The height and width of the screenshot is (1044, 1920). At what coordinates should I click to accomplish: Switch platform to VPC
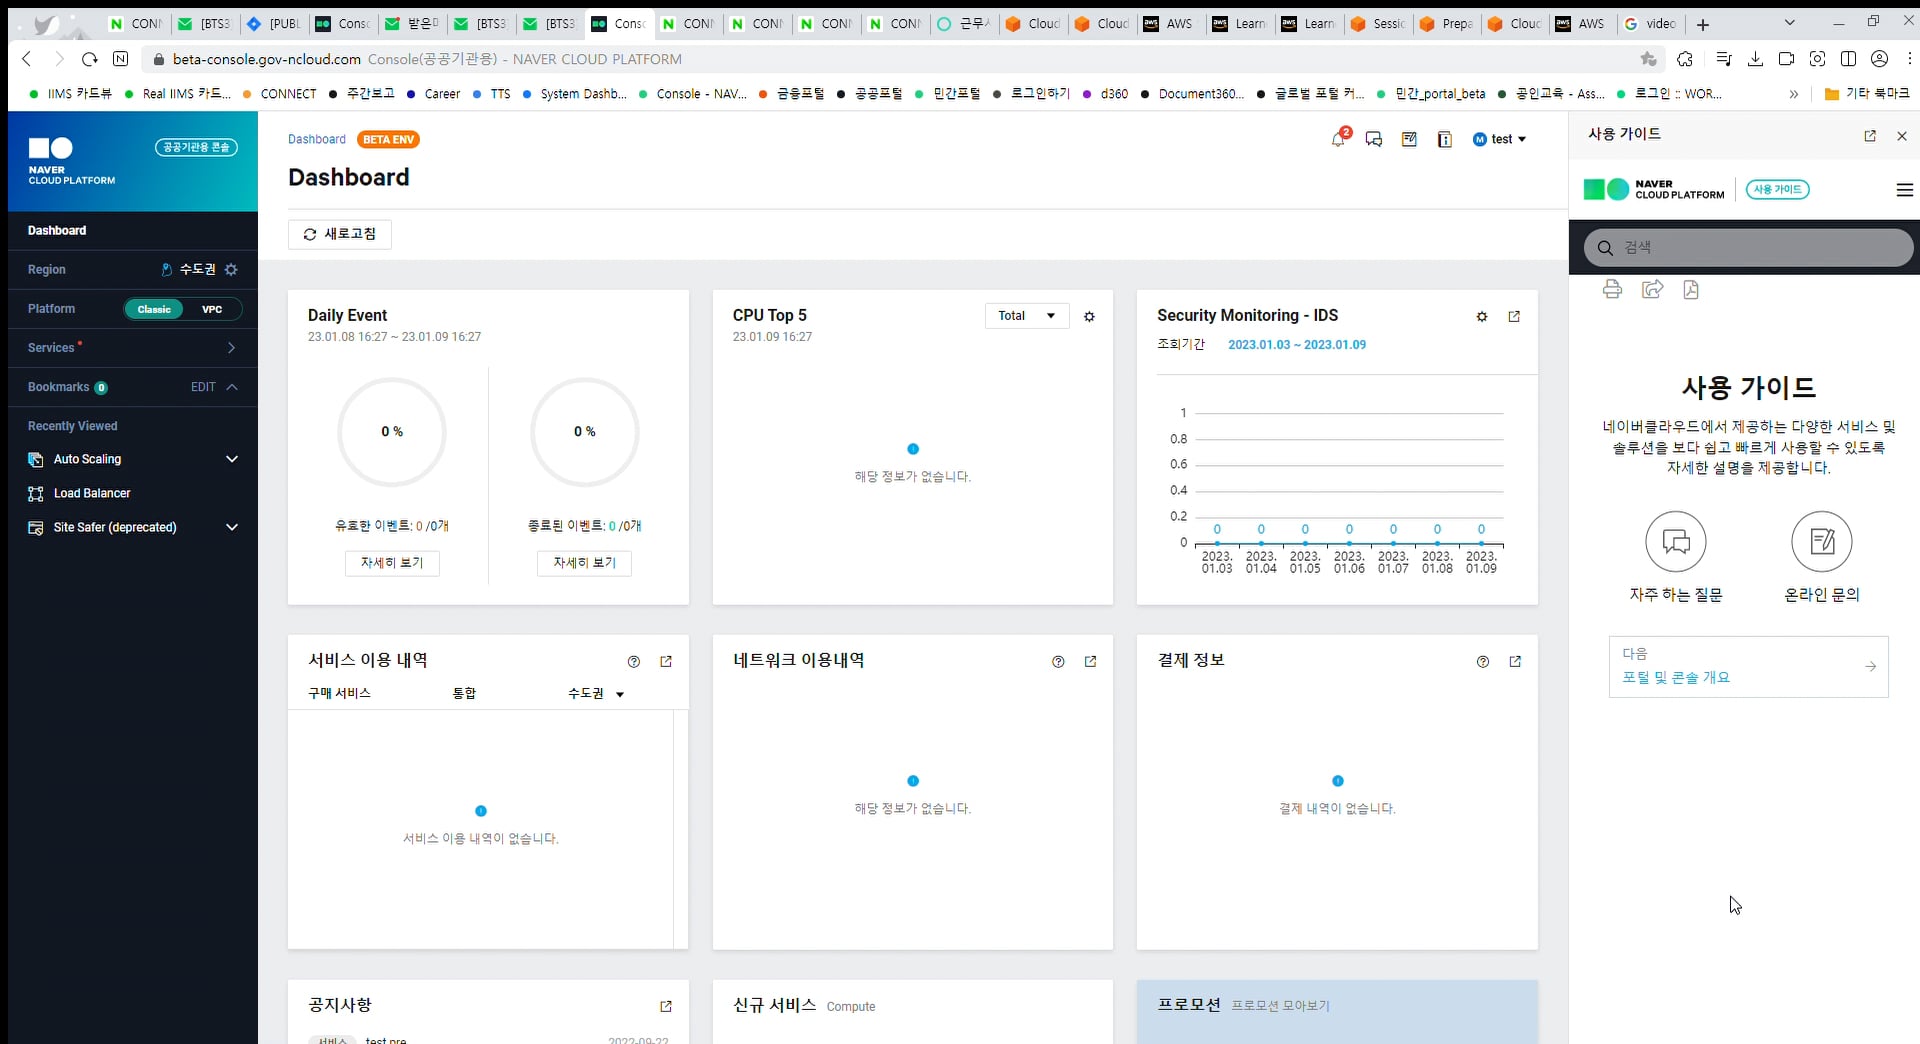[x=211, y=309]
